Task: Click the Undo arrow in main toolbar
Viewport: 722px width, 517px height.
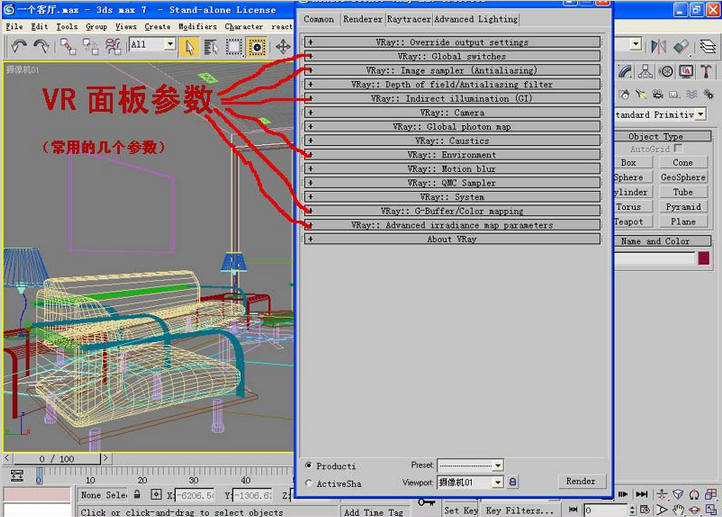Action: (19, 46)
